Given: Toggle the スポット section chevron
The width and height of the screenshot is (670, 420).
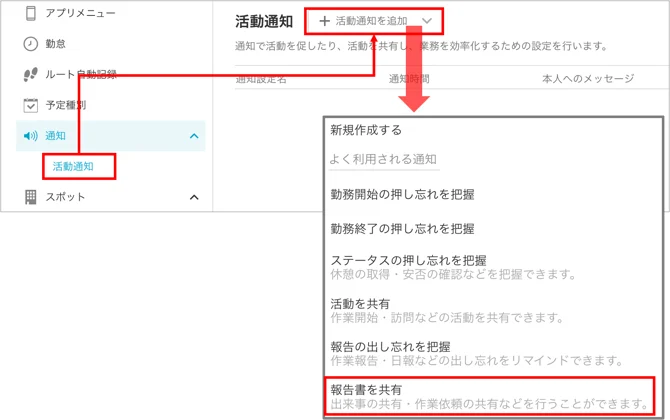Looking at the screenshot, I should pyautogui.click(x=194, y=197).
